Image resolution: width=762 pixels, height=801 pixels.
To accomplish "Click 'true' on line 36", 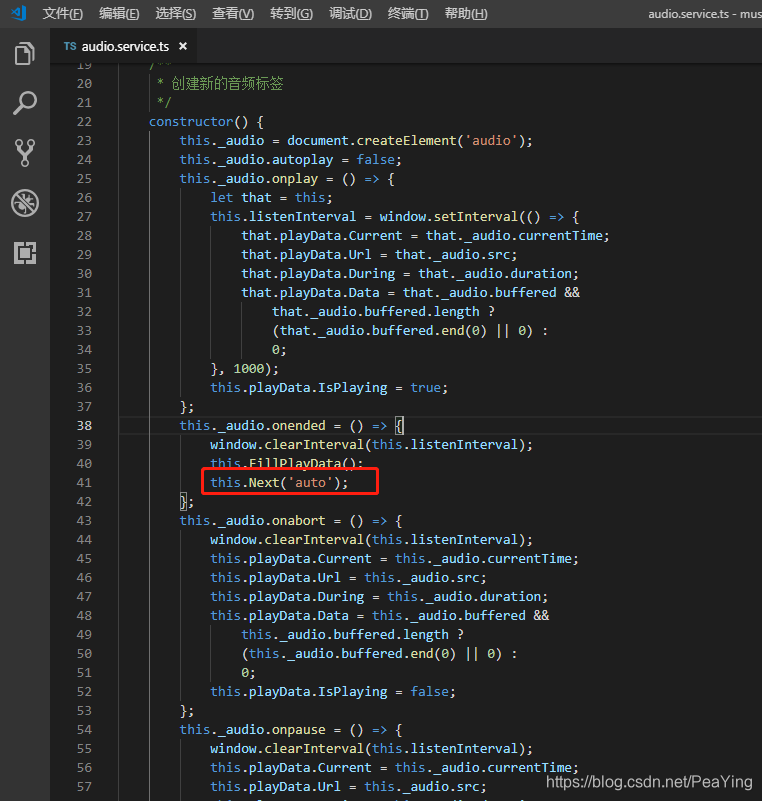I will coord(425,388).
